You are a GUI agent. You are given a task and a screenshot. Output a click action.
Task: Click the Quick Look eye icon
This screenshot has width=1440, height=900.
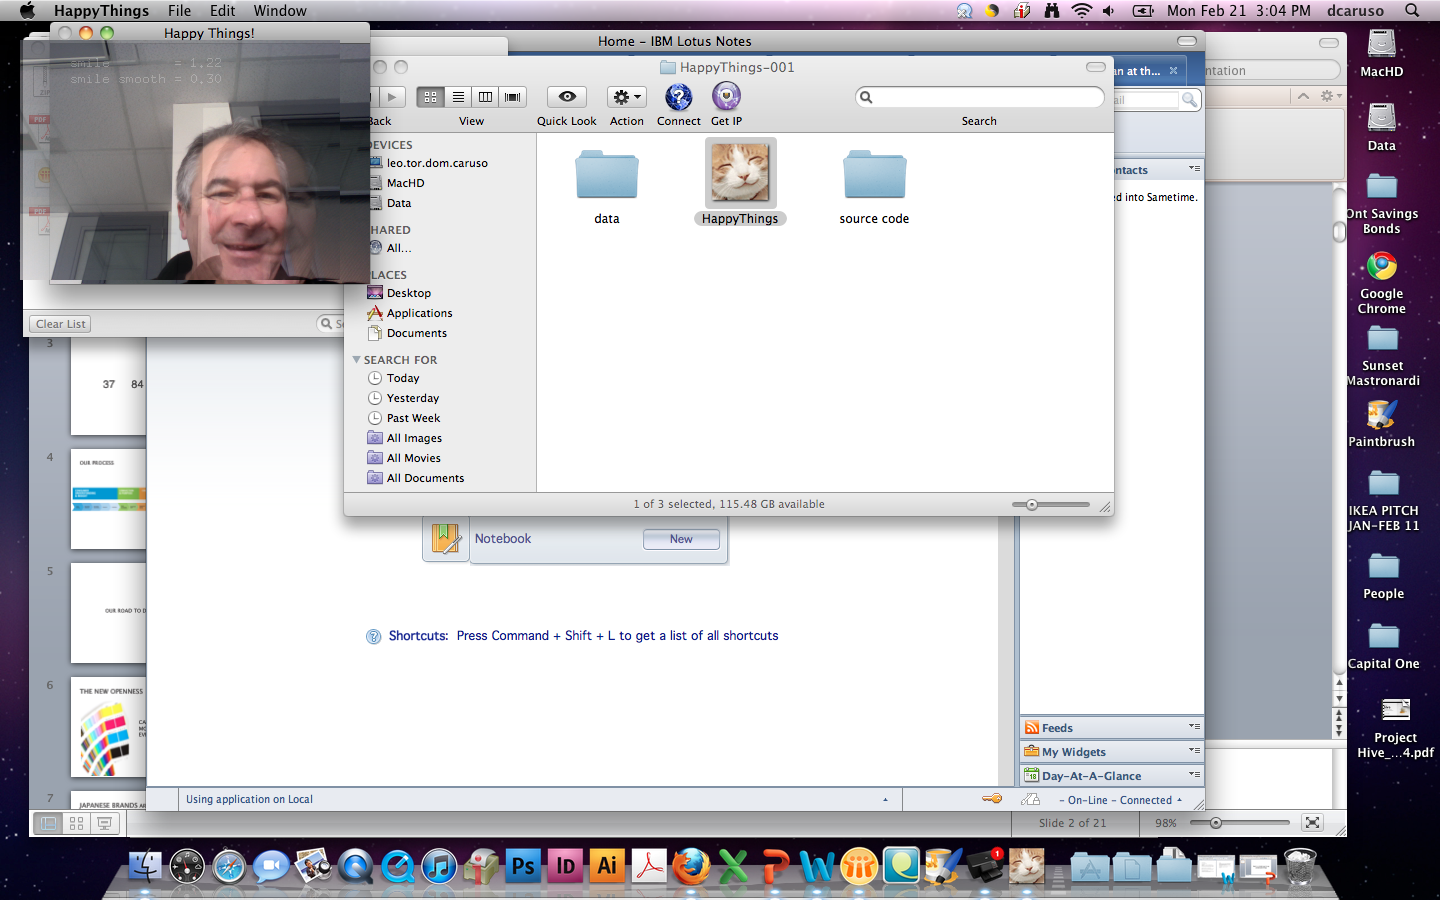(x=567, y=97)
